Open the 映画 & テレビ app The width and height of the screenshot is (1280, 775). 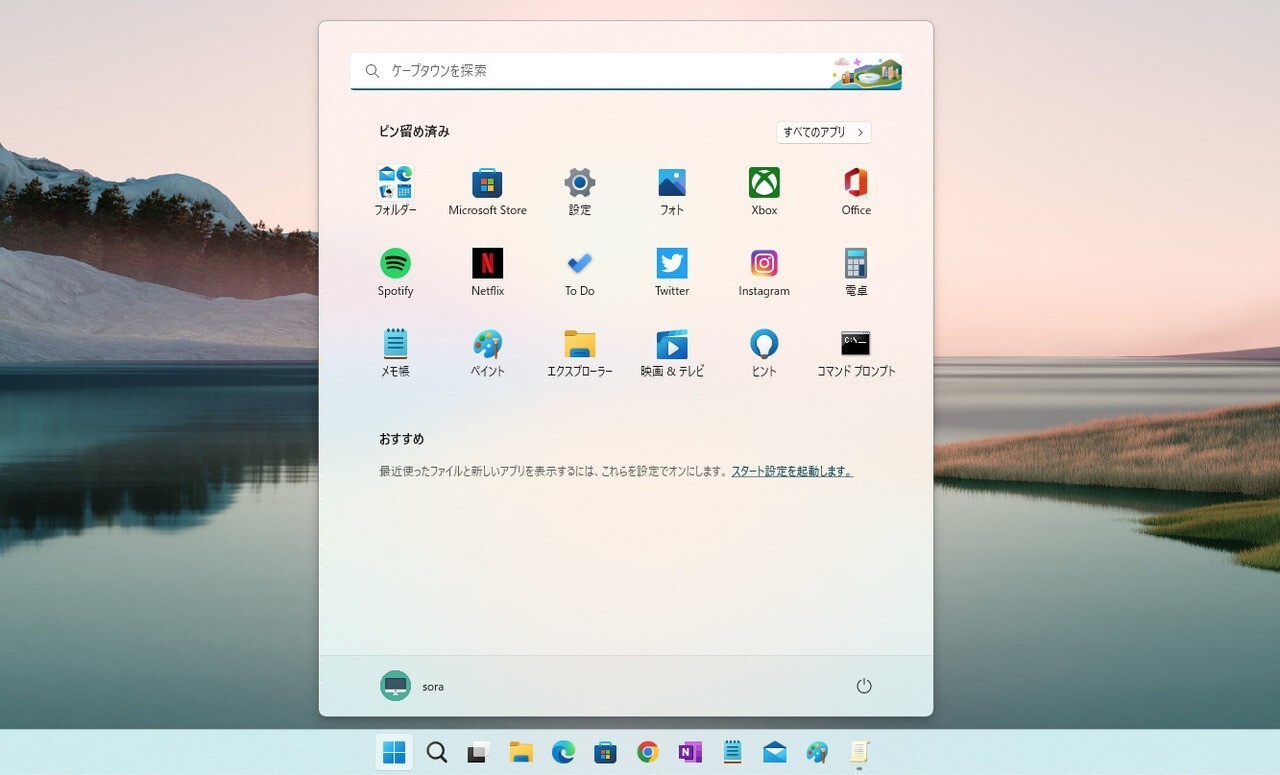pyautogui.click(x=672, y=352)
